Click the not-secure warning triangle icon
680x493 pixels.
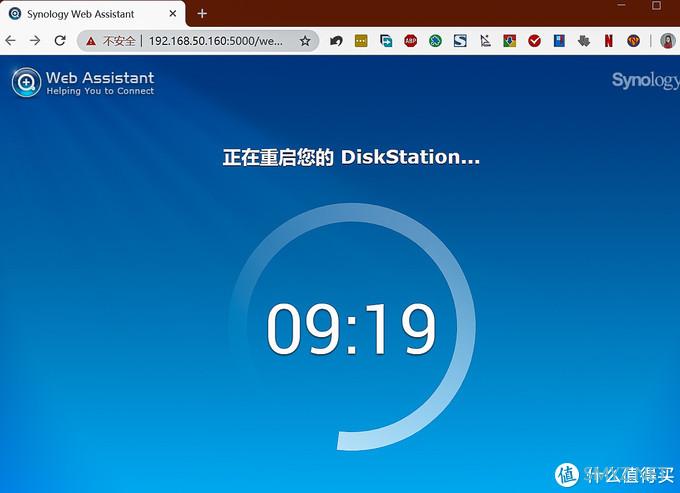[x=91, y=41]
